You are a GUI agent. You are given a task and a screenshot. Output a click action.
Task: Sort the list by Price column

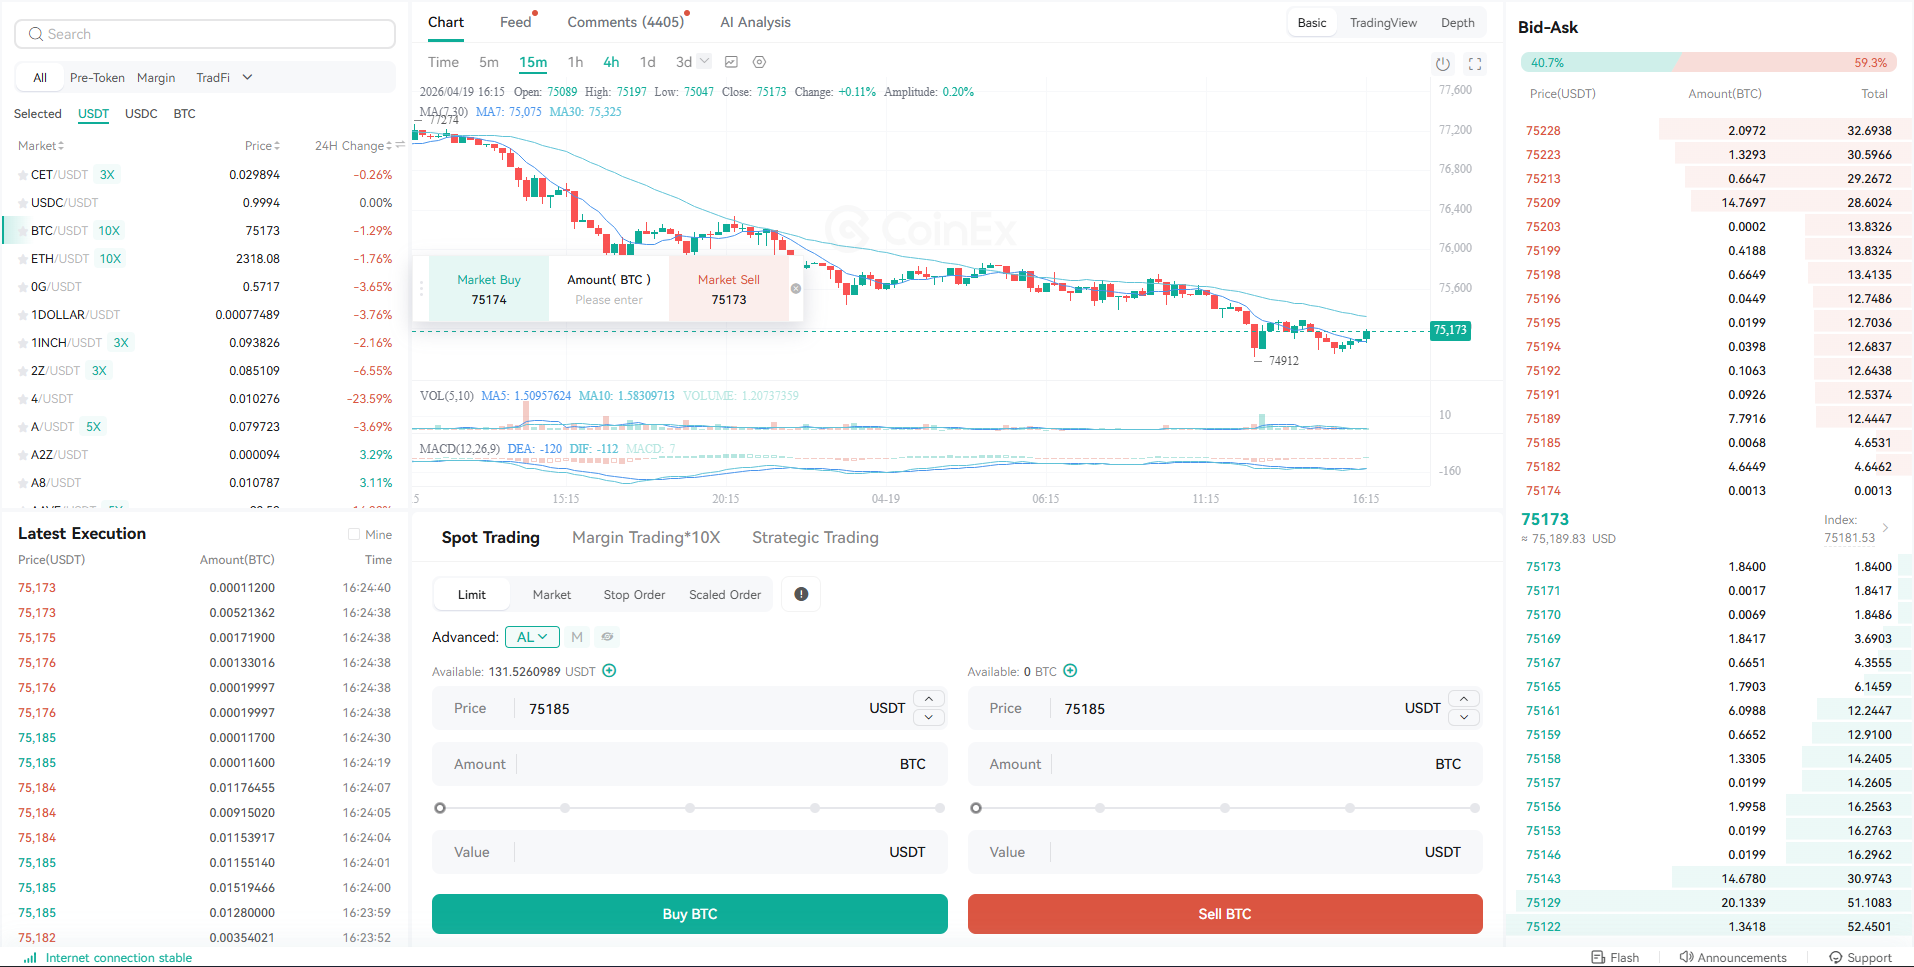(x=262, y=146)
